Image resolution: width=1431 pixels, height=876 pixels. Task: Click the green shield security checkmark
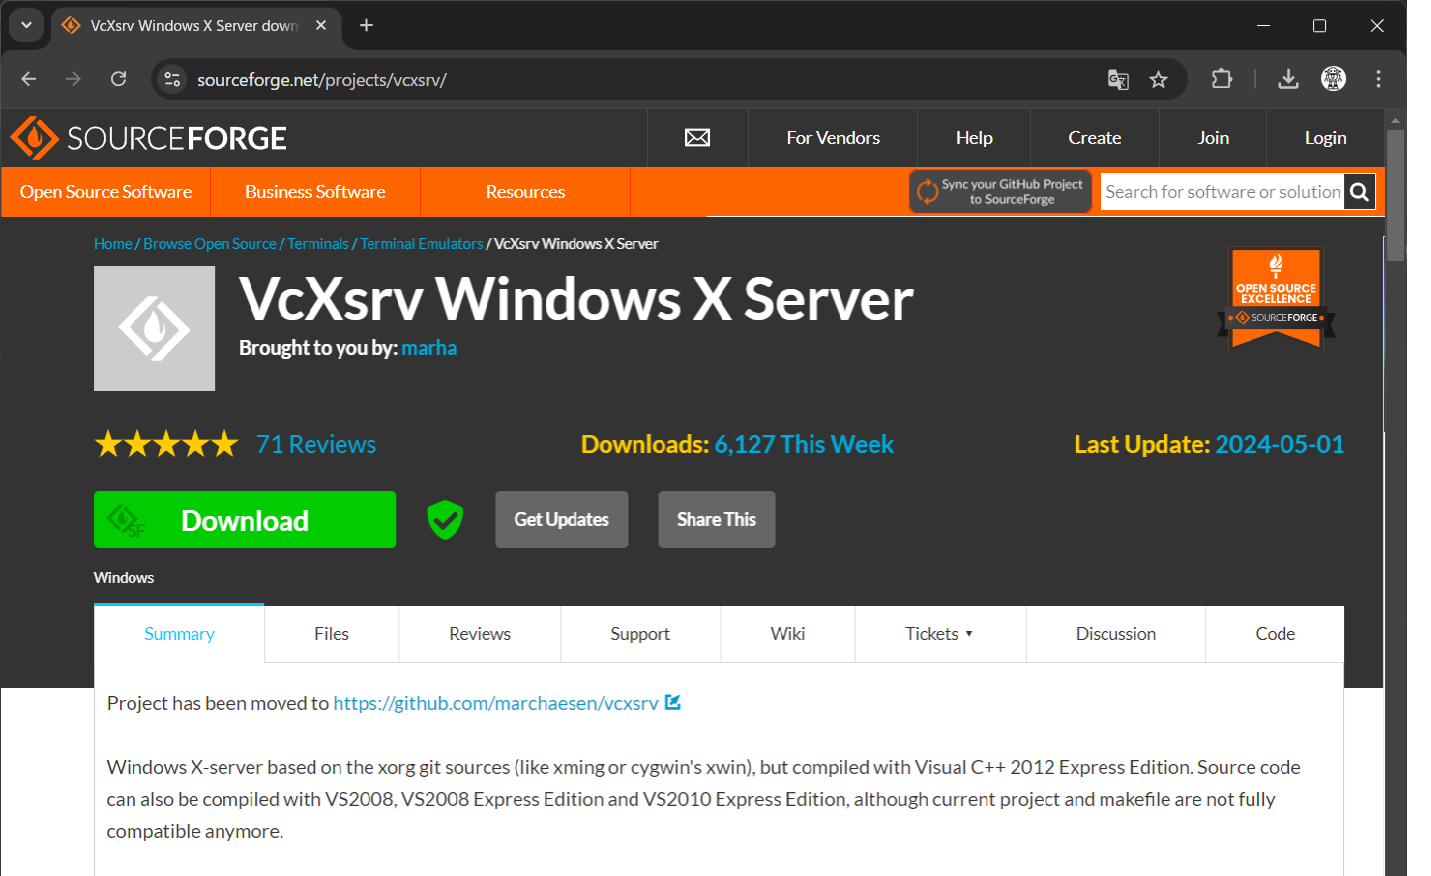click(x=445, y=520)
